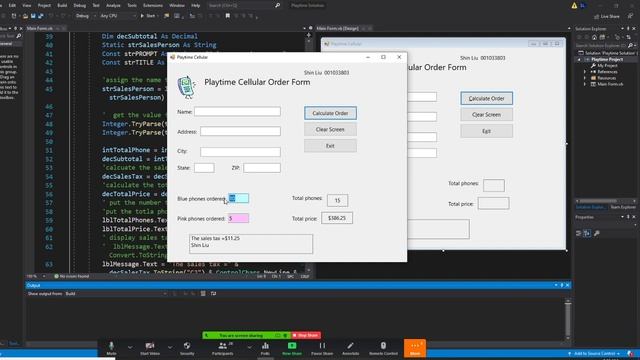Viewport: 640px width, 360px height.
Task: Click Solution Explorer home icon
Action: (594, 37)
